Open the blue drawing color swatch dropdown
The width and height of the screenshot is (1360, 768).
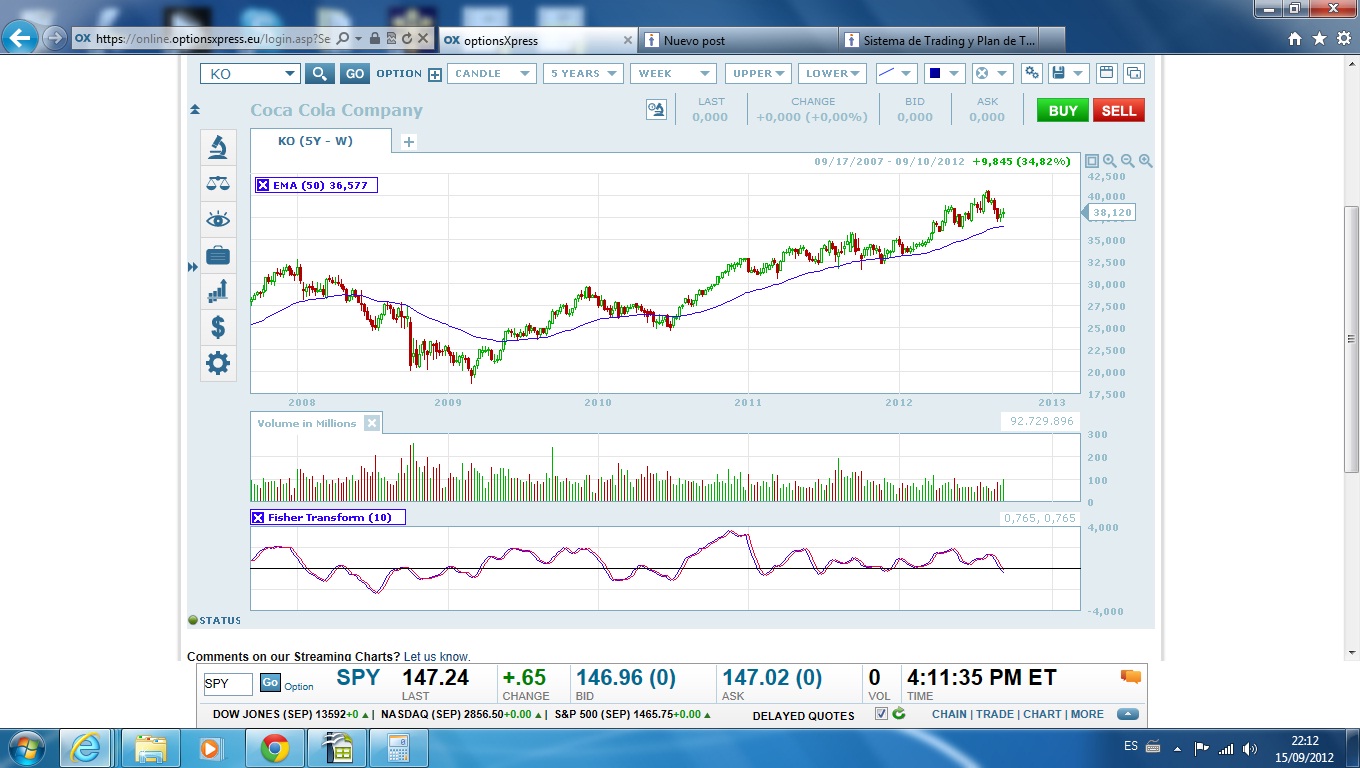point(944,73)
